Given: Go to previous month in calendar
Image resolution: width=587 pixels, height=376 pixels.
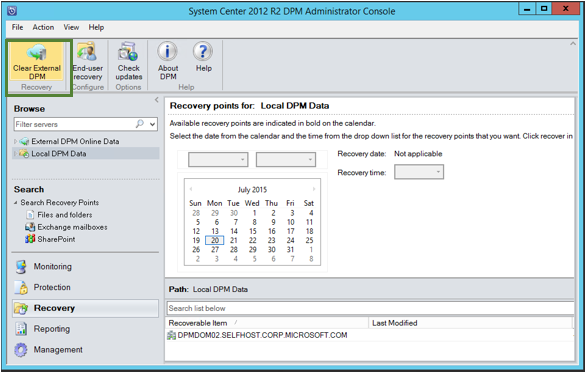Looking at the screenshot, I should pyautogui.click(x=191, y=189).
